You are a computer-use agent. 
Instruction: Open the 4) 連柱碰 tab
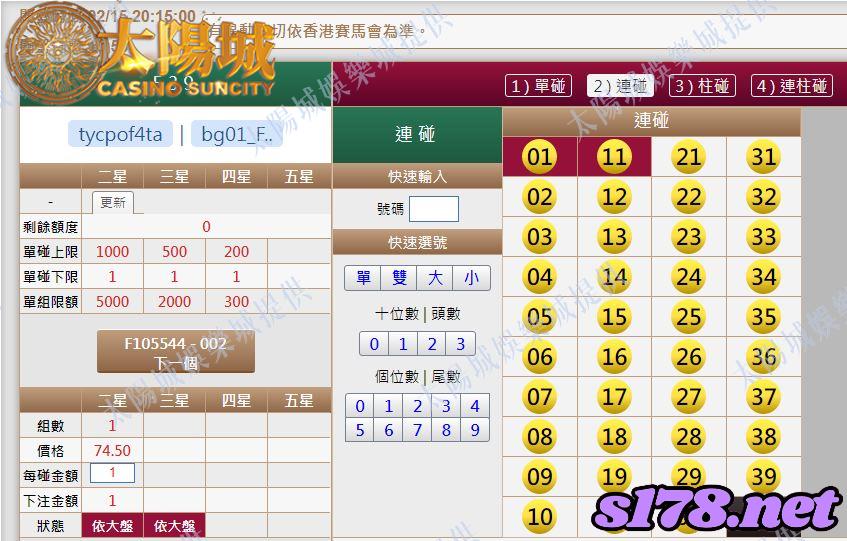[792, 86]
